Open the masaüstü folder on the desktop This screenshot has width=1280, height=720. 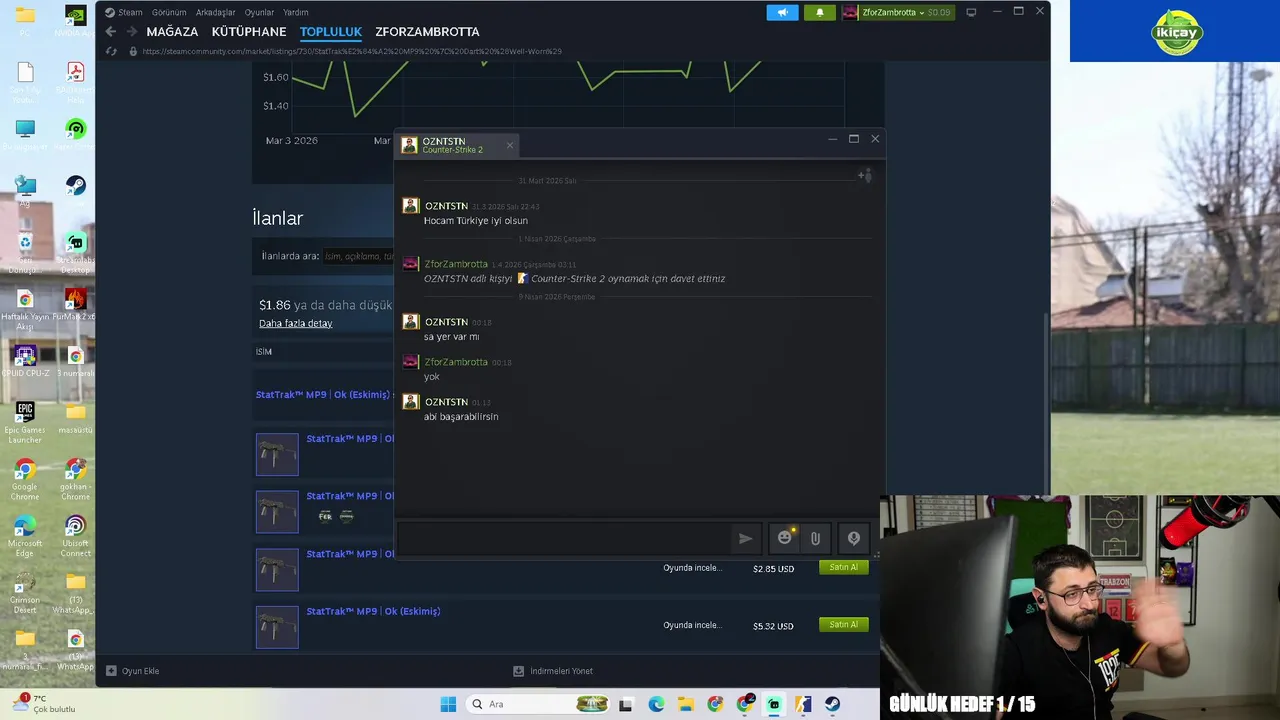[75, 418]
